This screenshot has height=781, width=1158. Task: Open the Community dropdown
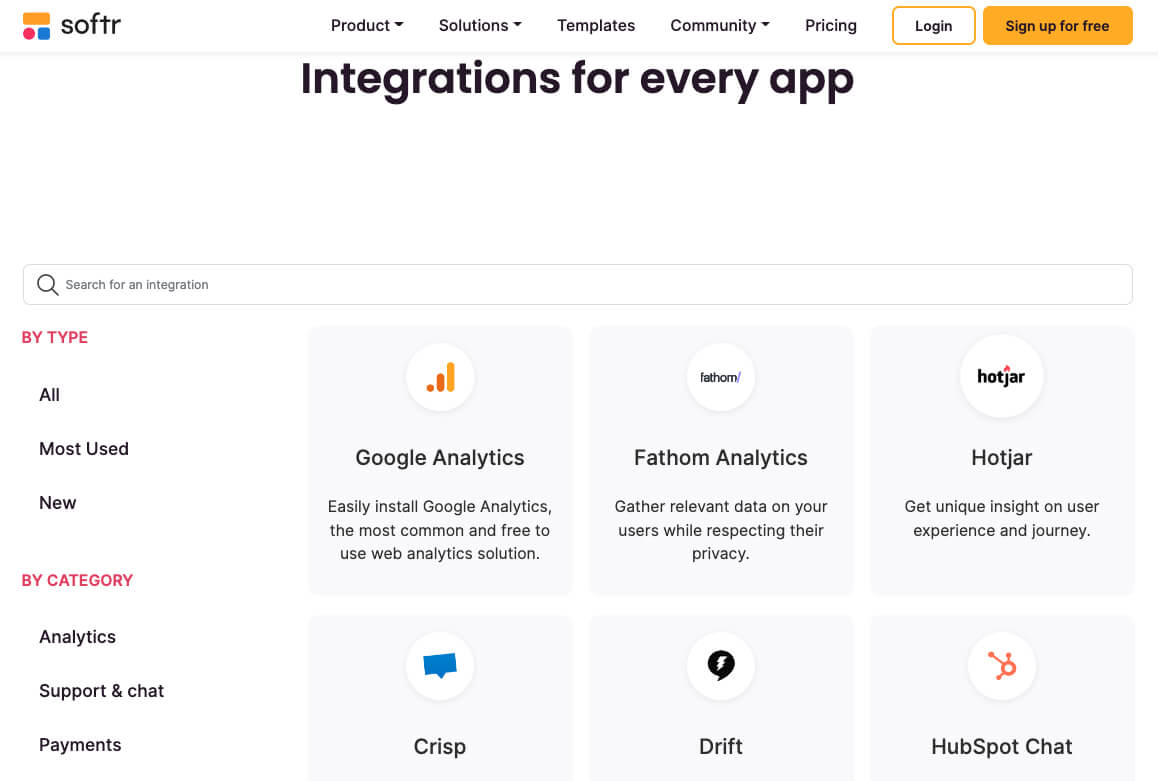[719, 25]
